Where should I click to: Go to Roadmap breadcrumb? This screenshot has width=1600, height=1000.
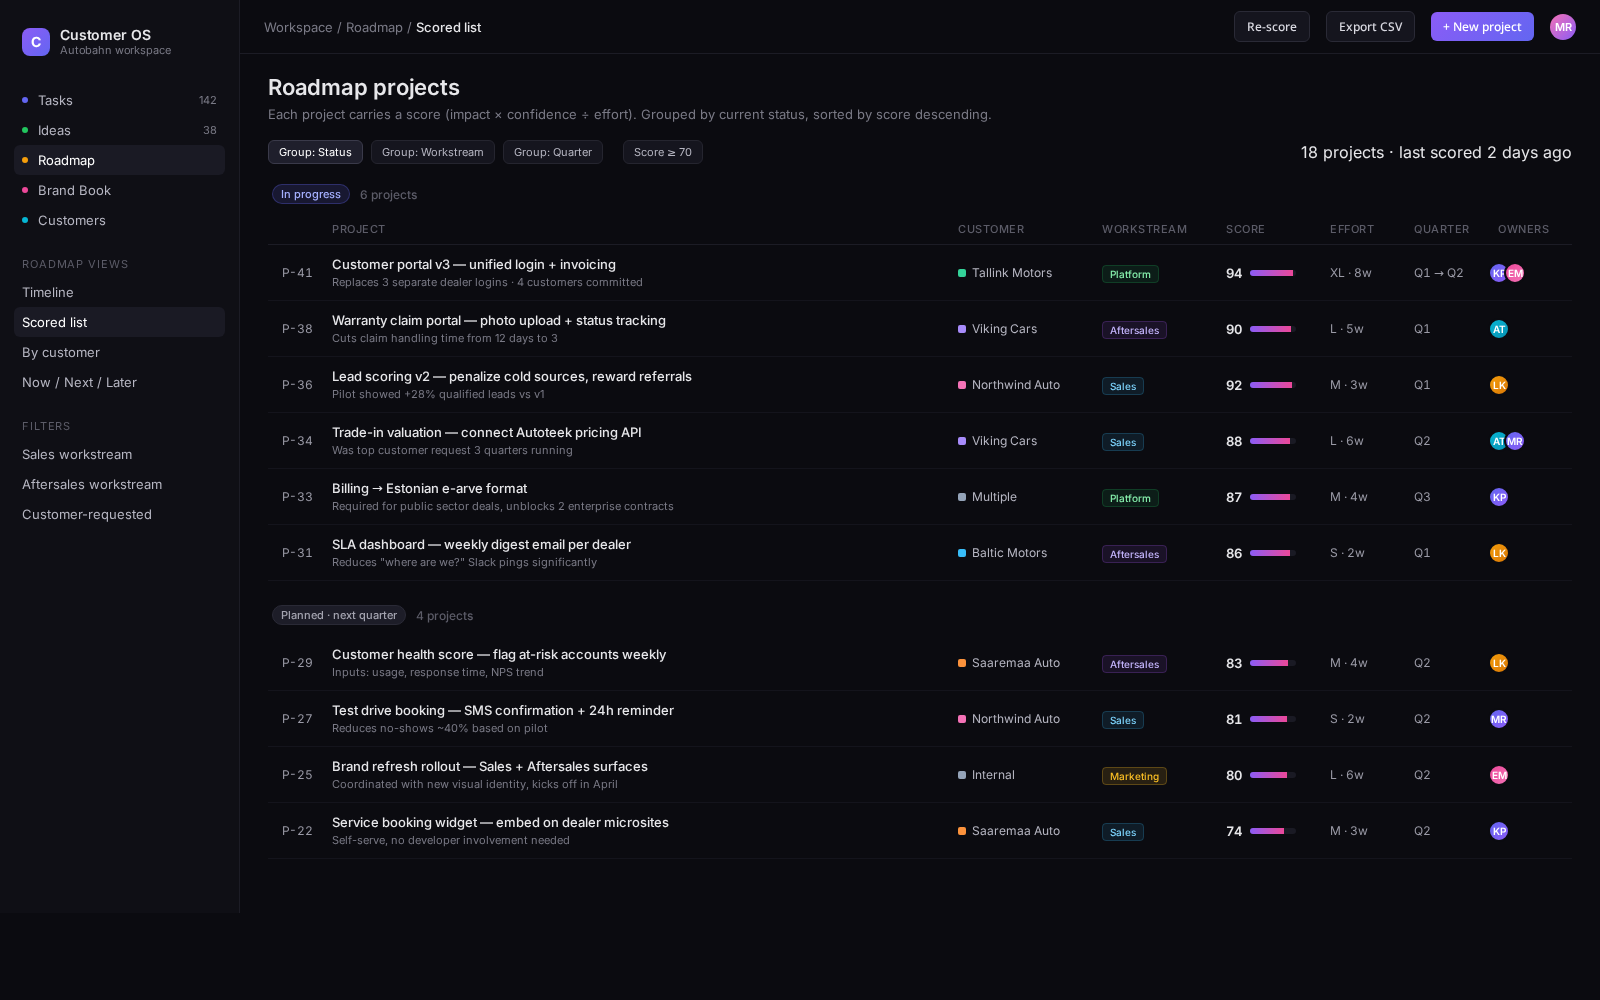pos(374,27)
